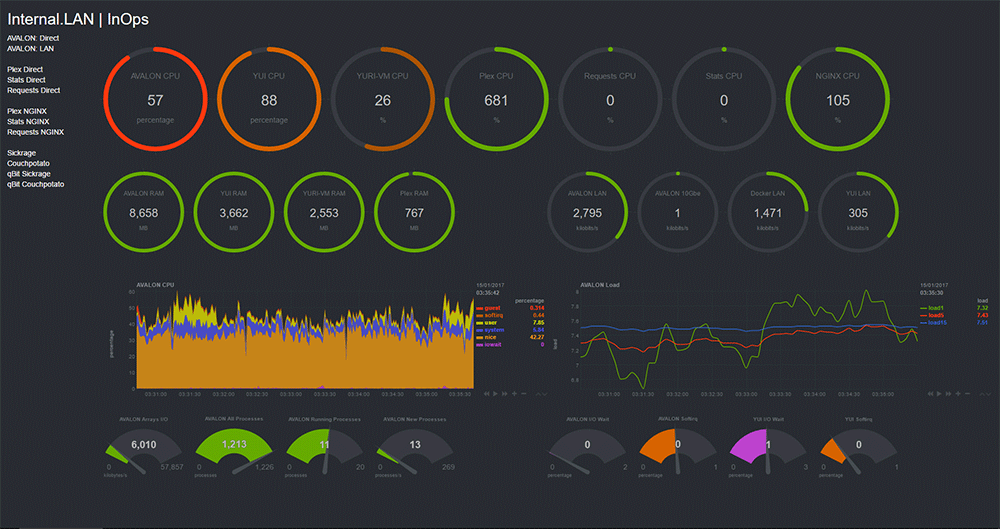Screen dimensions: 1000x529
Task: Open Requests NGINX link
Action: pos(36,132)
